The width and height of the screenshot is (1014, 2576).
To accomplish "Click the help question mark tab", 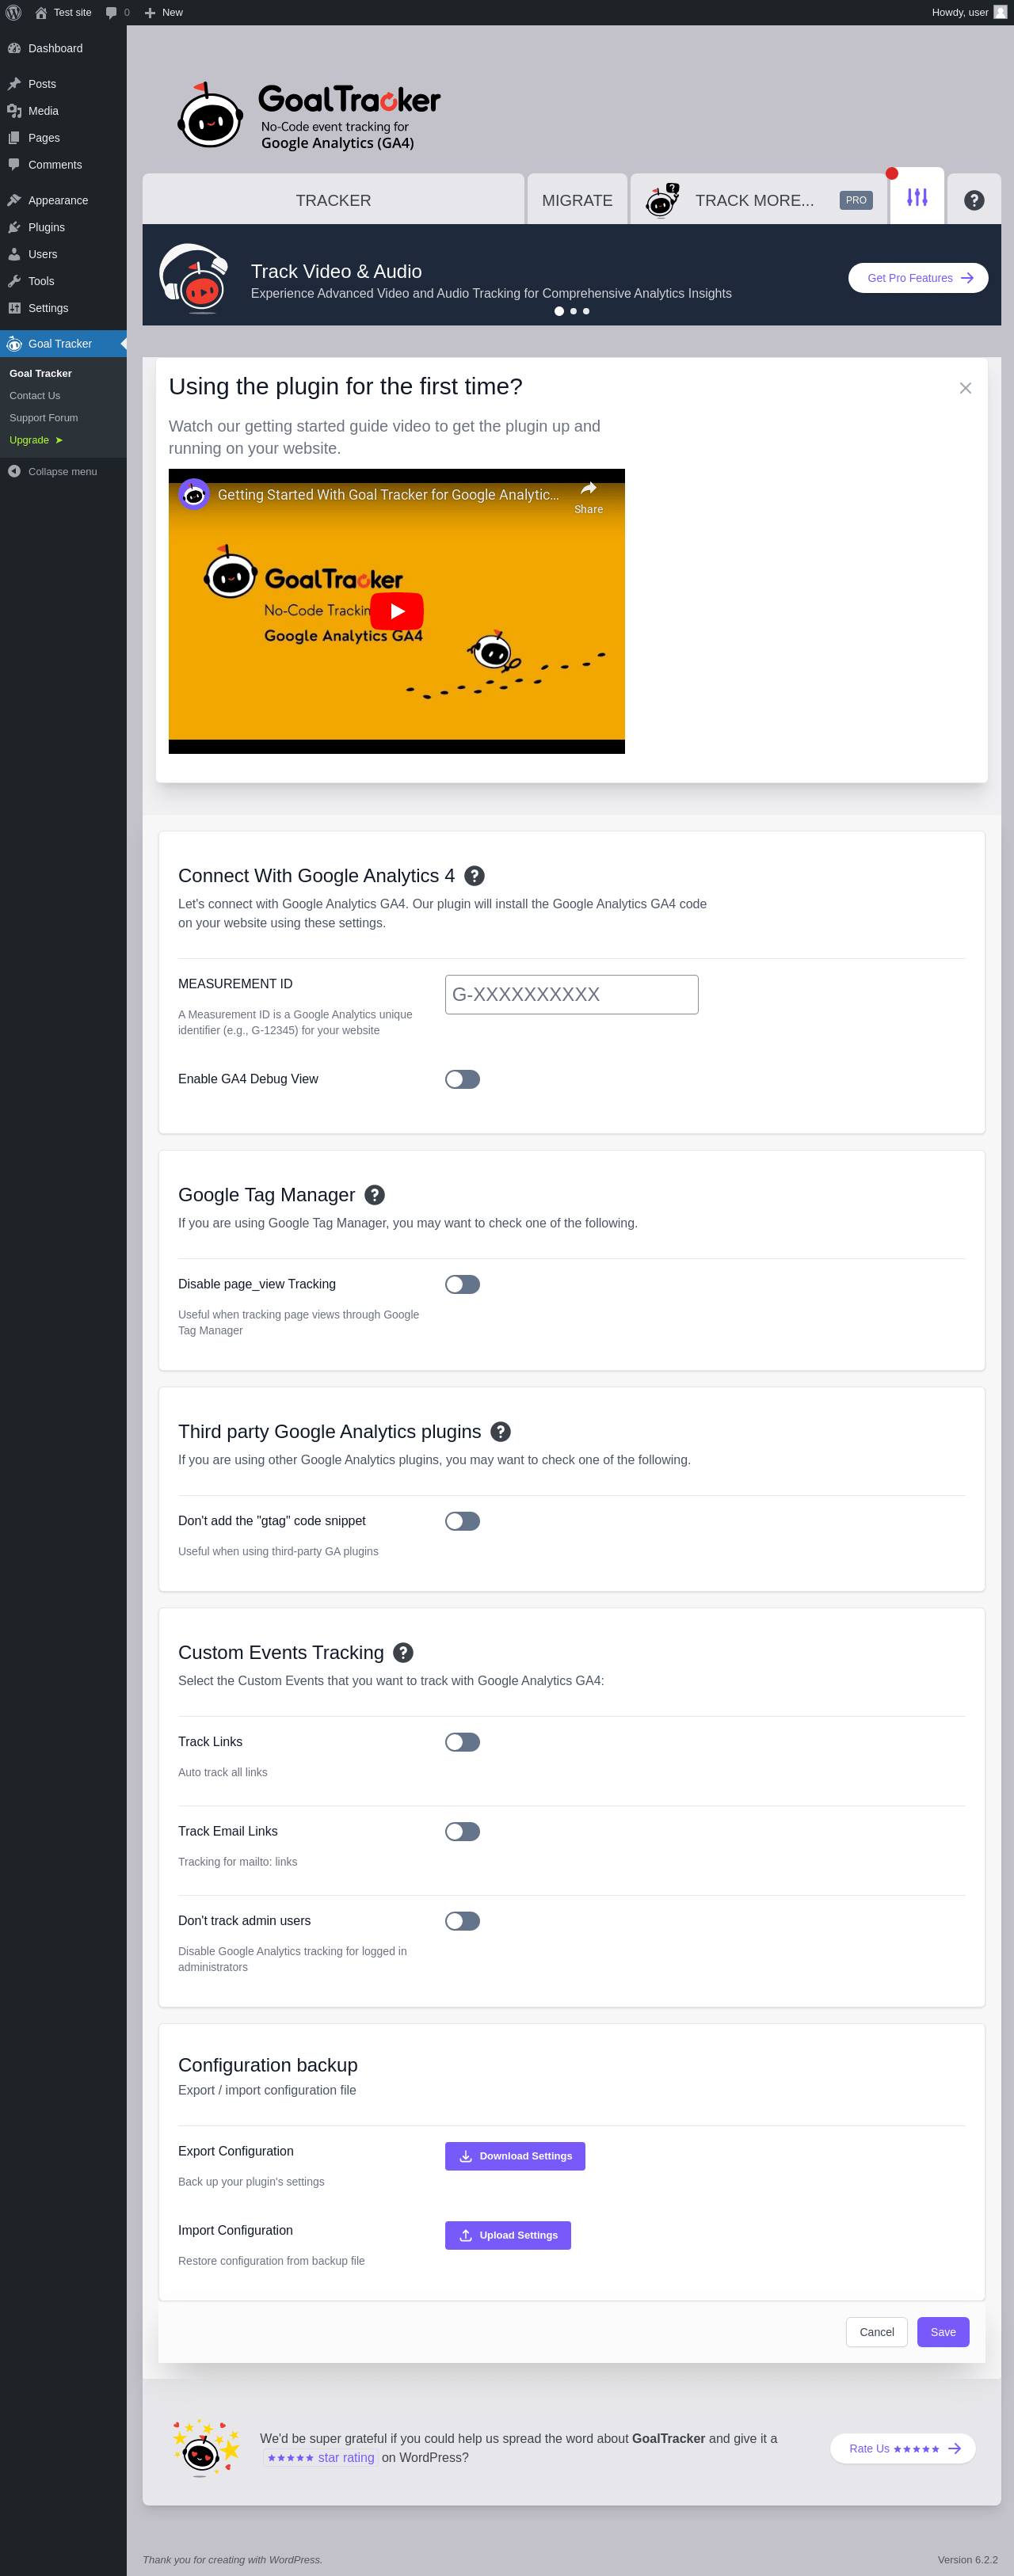I will pos(974,200).
